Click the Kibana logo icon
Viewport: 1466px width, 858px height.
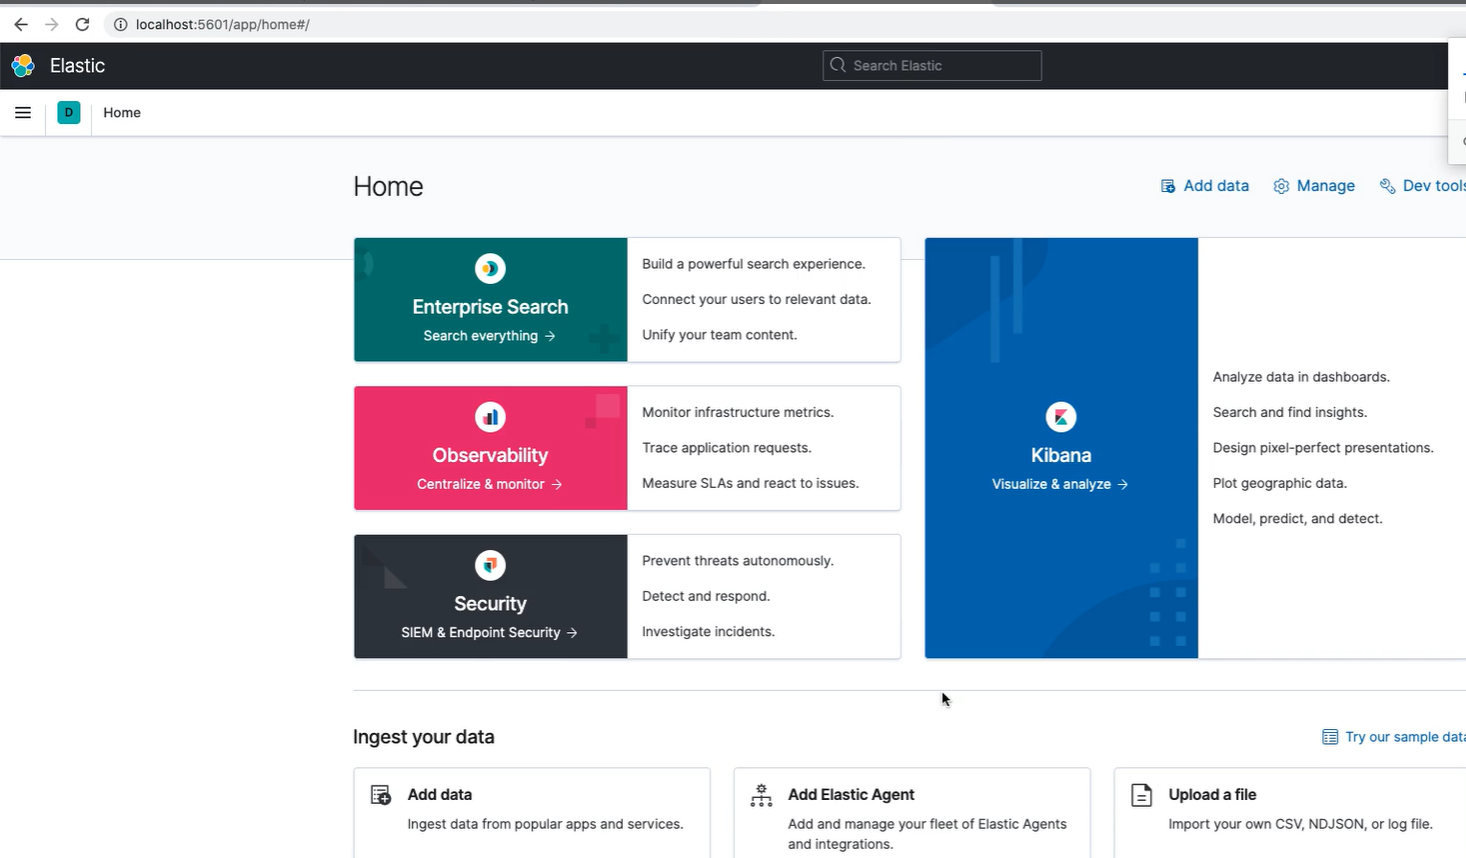tap(1061, 417)
